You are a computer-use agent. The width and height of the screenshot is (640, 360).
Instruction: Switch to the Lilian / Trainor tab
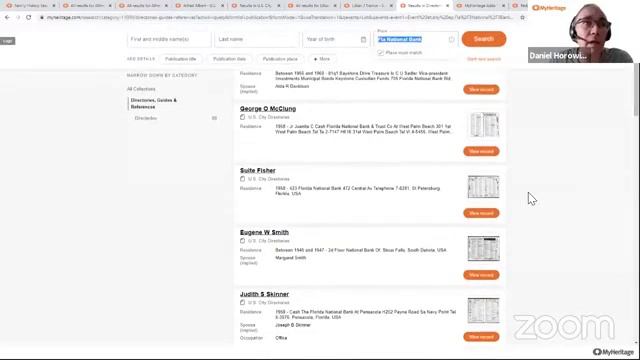(x=369, y=6)
